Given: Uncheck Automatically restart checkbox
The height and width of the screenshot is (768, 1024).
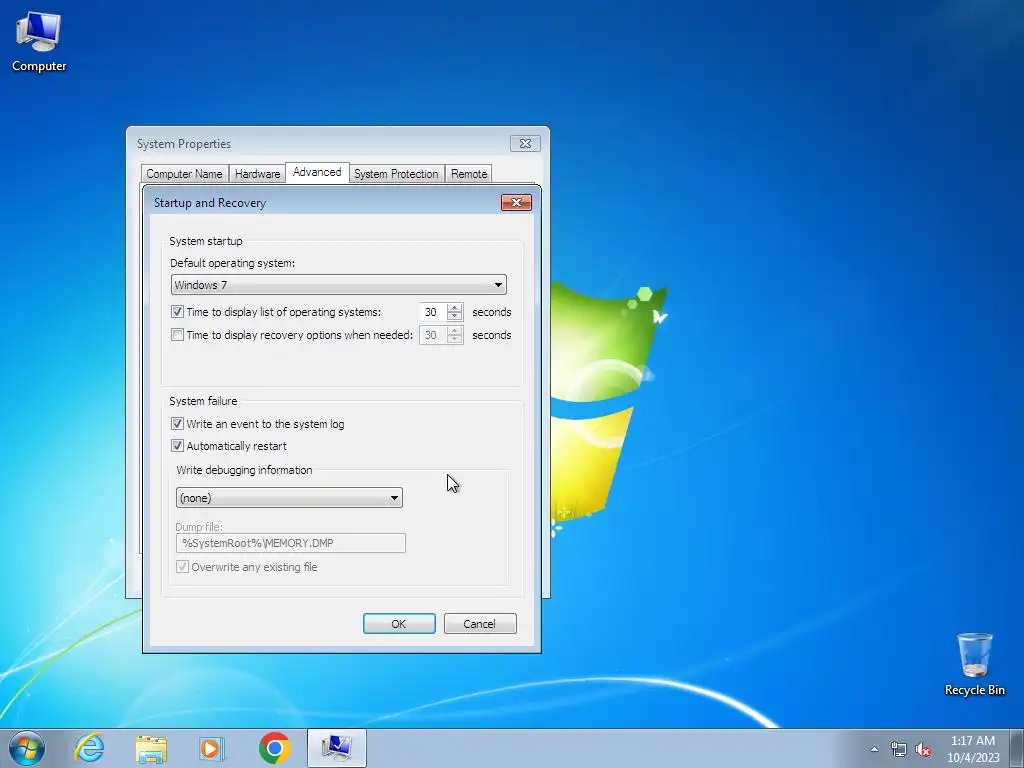Looking at the screenshot, I should [x=177, y=446].
